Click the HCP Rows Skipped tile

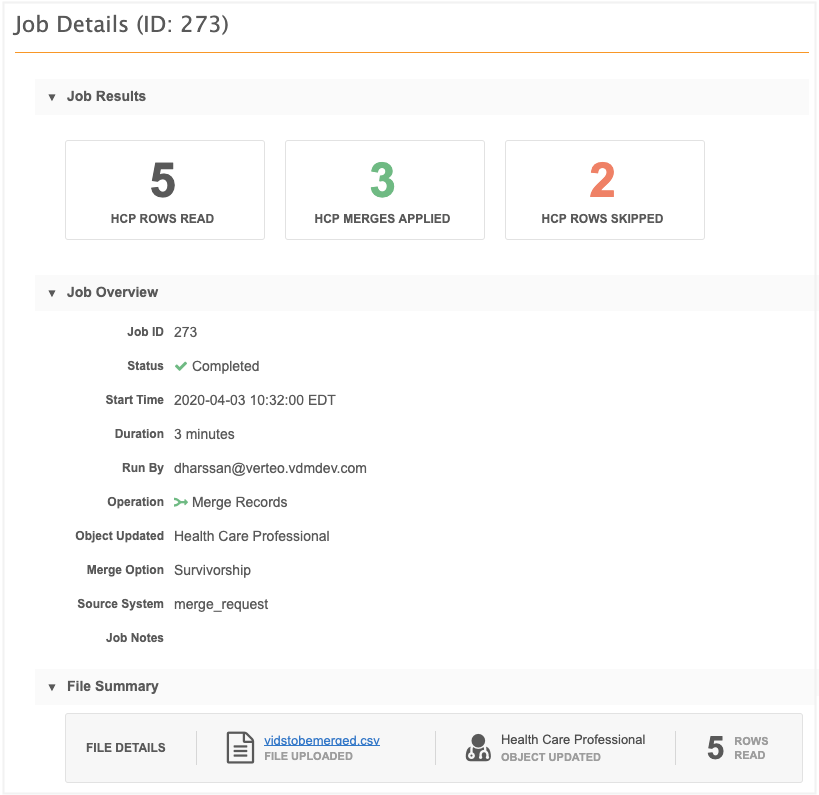pyautogui.click(x=605, y=190)
